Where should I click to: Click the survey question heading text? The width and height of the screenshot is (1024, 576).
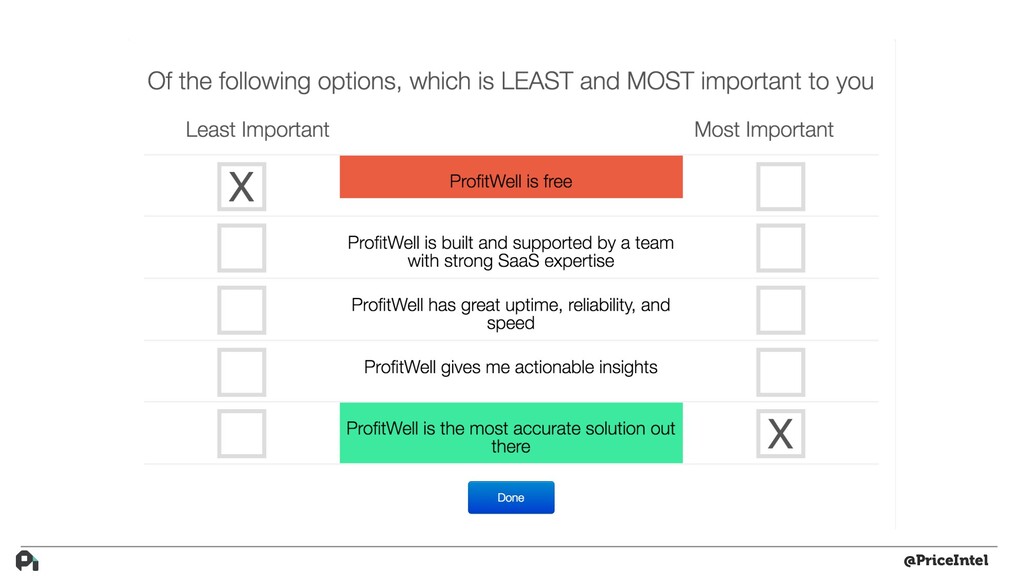click(510, 82)
